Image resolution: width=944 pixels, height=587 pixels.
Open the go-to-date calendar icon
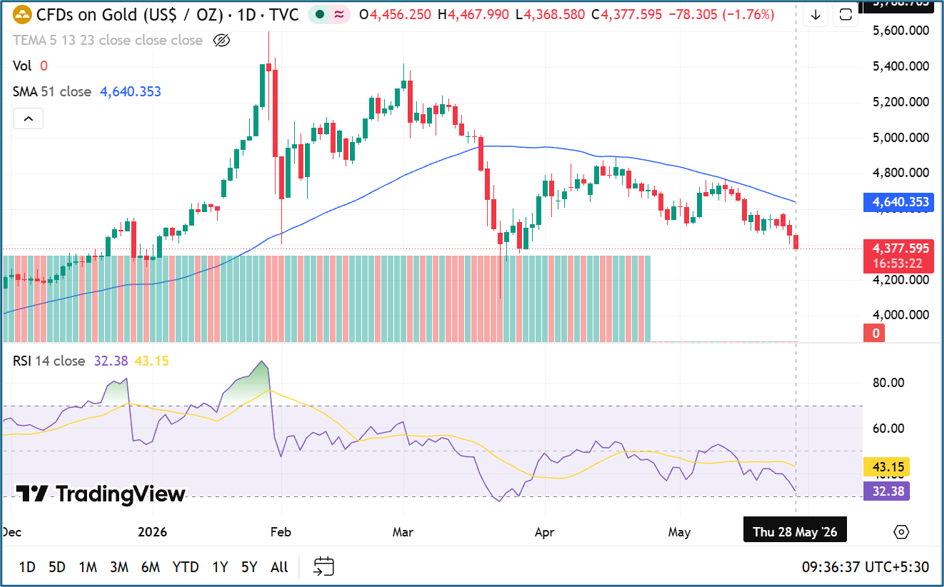tap(324, 567)
